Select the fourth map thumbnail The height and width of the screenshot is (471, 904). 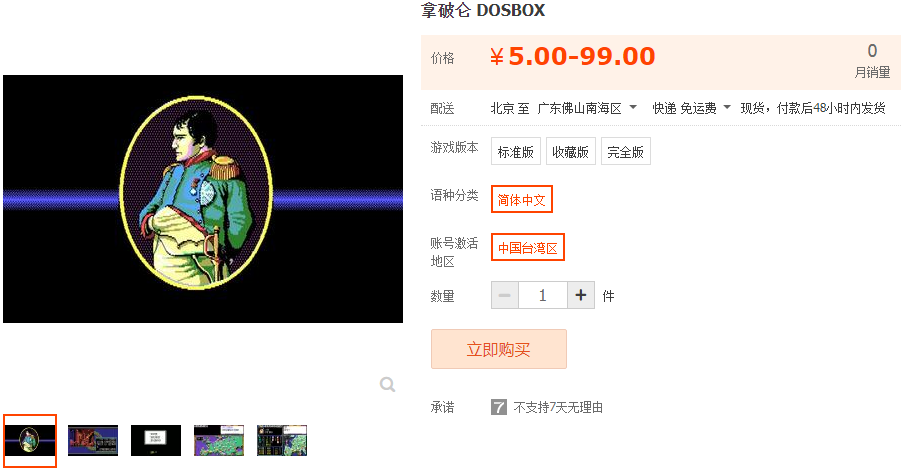tap(219, 440)
